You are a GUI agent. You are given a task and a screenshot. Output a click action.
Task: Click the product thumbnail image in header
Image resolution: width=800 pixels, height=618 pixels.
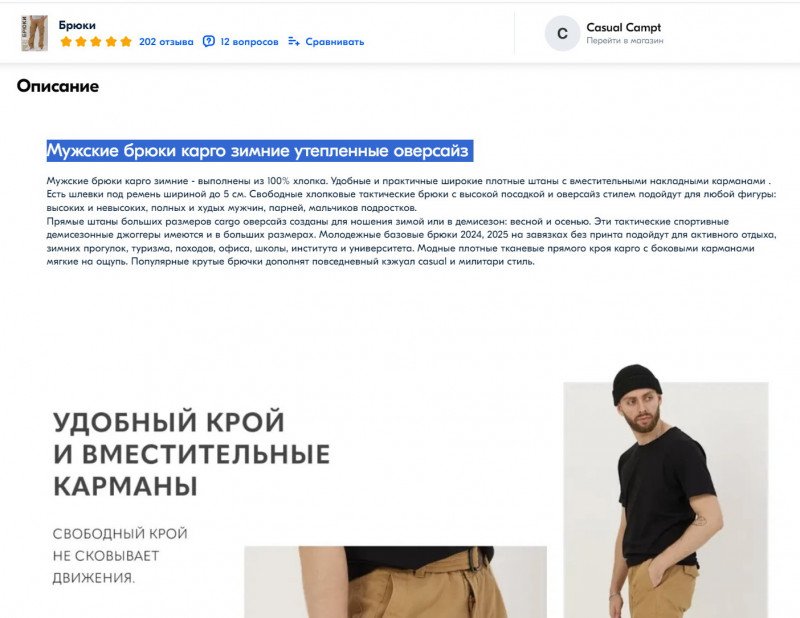tap(34, 34)
